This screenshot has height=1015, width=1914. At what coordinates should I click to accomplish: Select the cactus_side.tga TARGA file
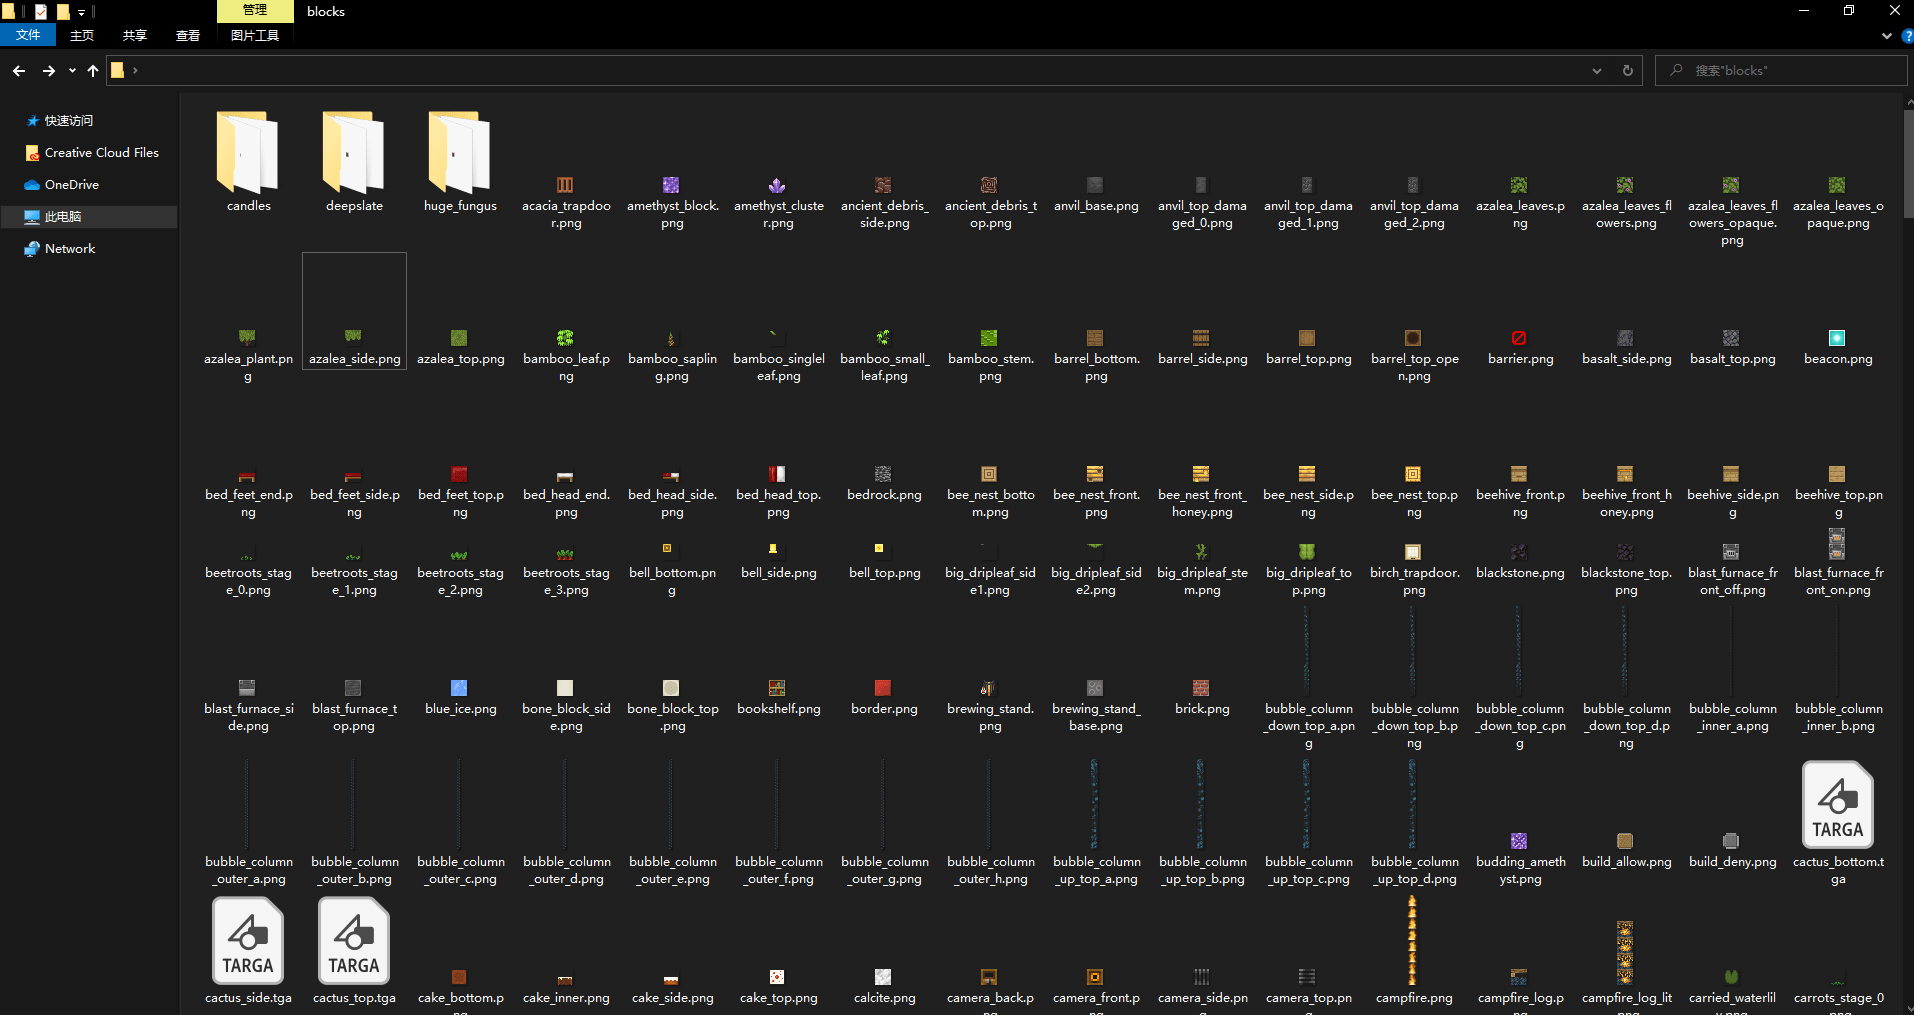point(248,950)
